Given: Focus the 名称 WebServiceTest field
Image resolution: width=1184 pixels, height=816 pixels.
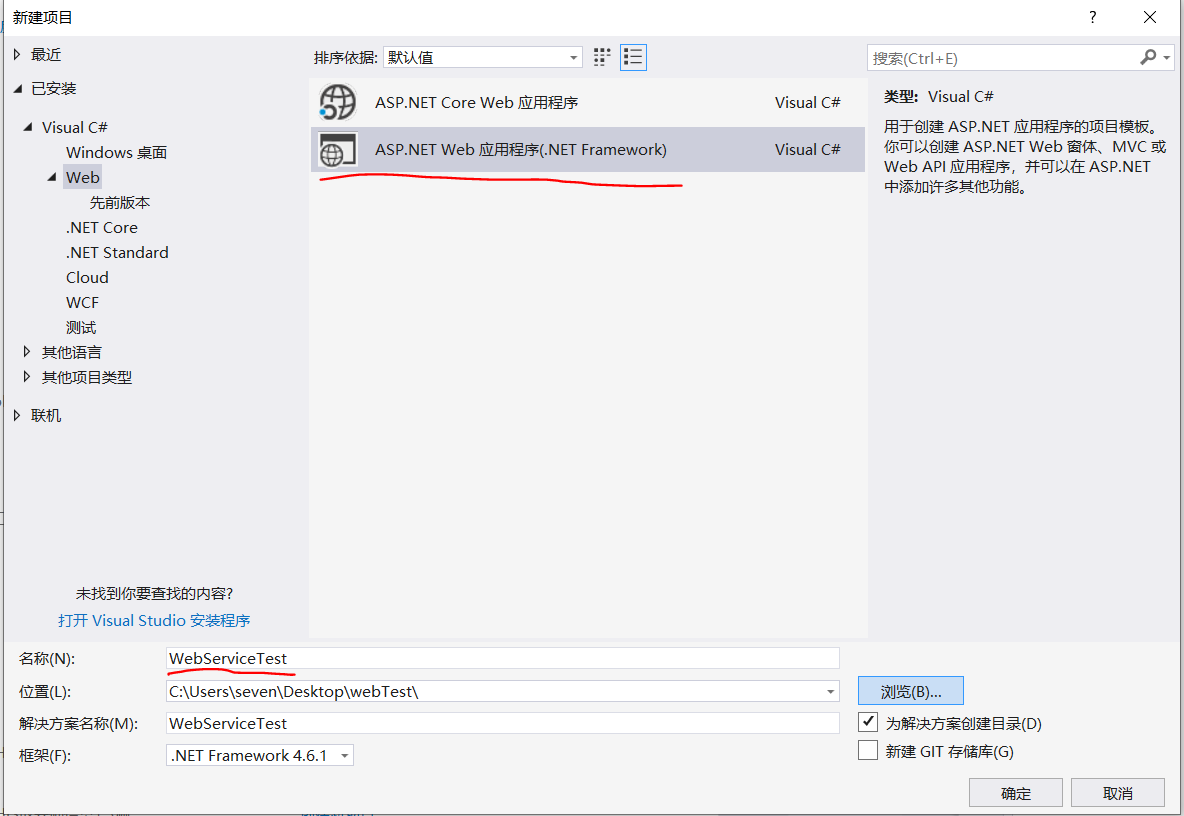Looking at the screenshot, I should pos(503,658).
